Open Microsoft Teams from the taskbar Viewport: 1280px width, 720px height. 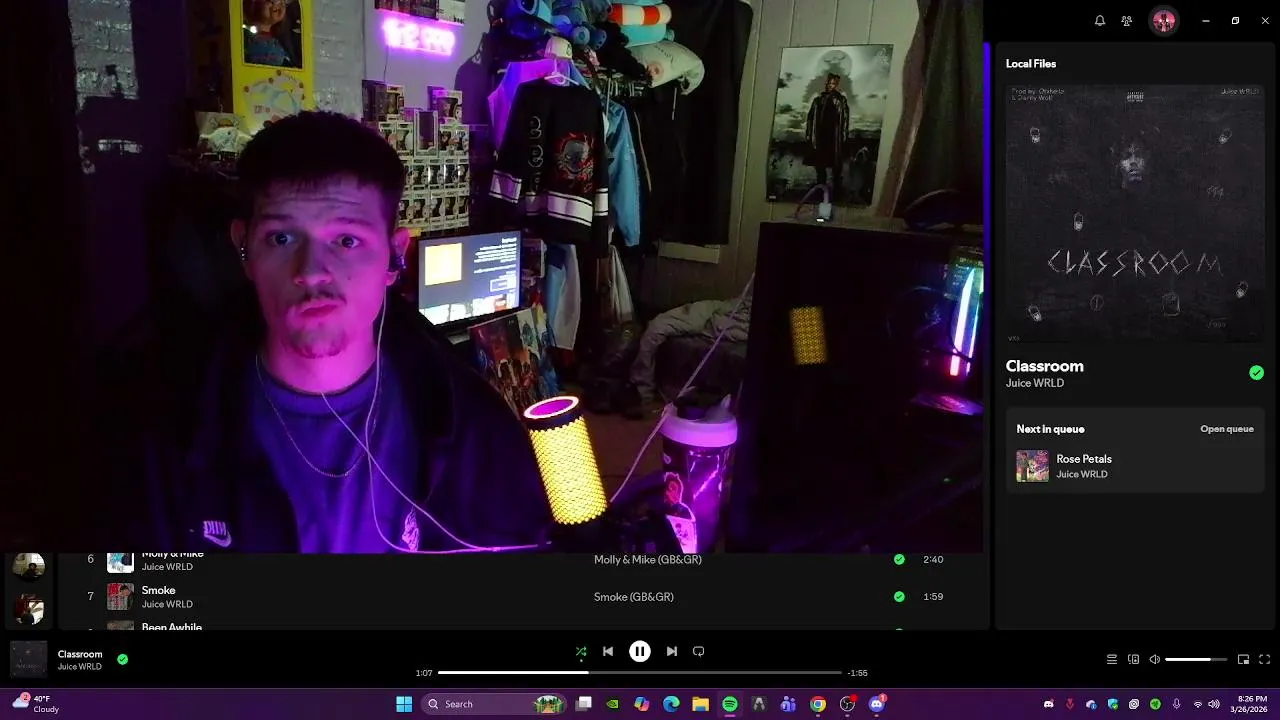(x=788, y=704)
